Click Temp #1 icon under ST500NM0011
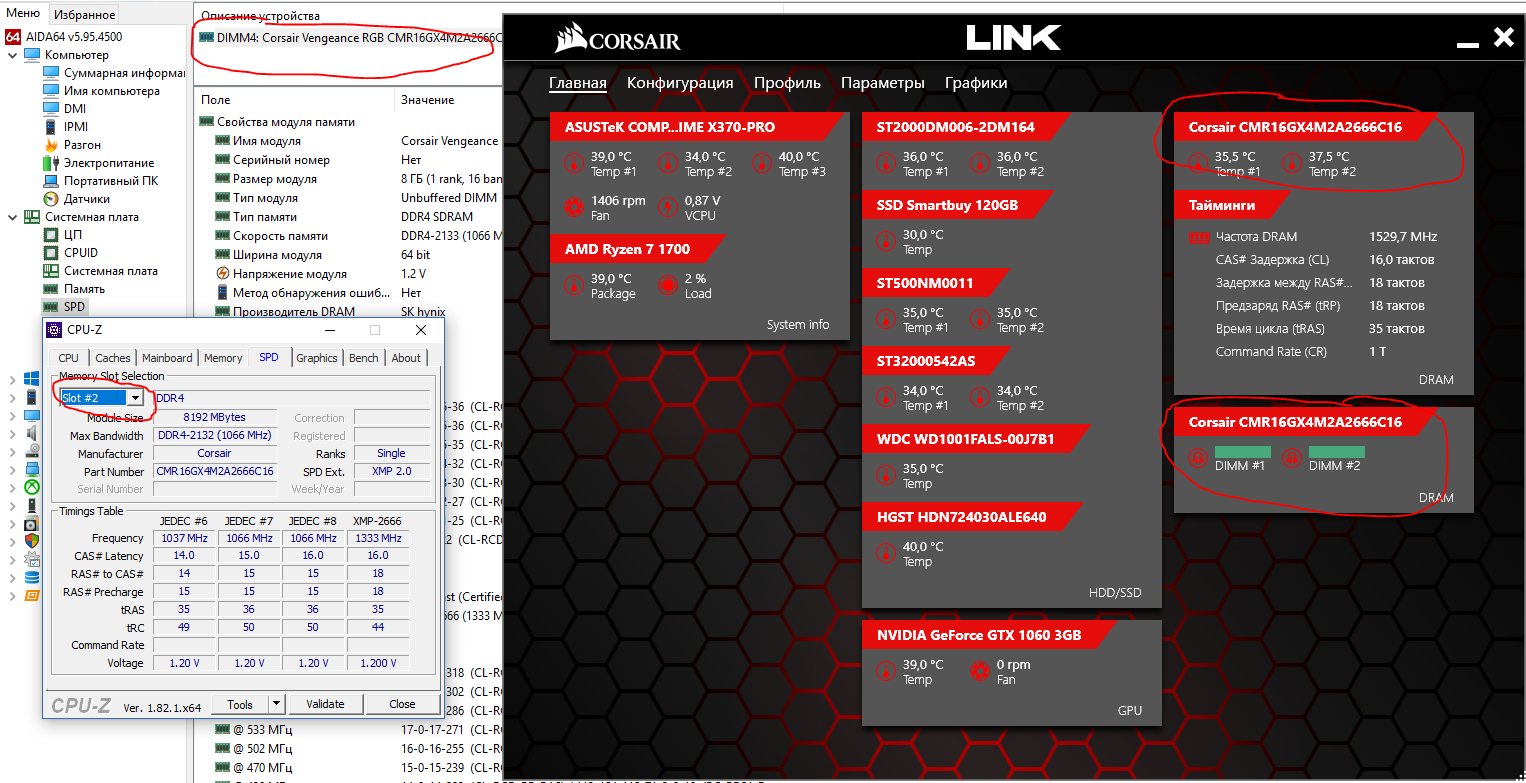Screen dimensions: 1526x783 (886, 320)
